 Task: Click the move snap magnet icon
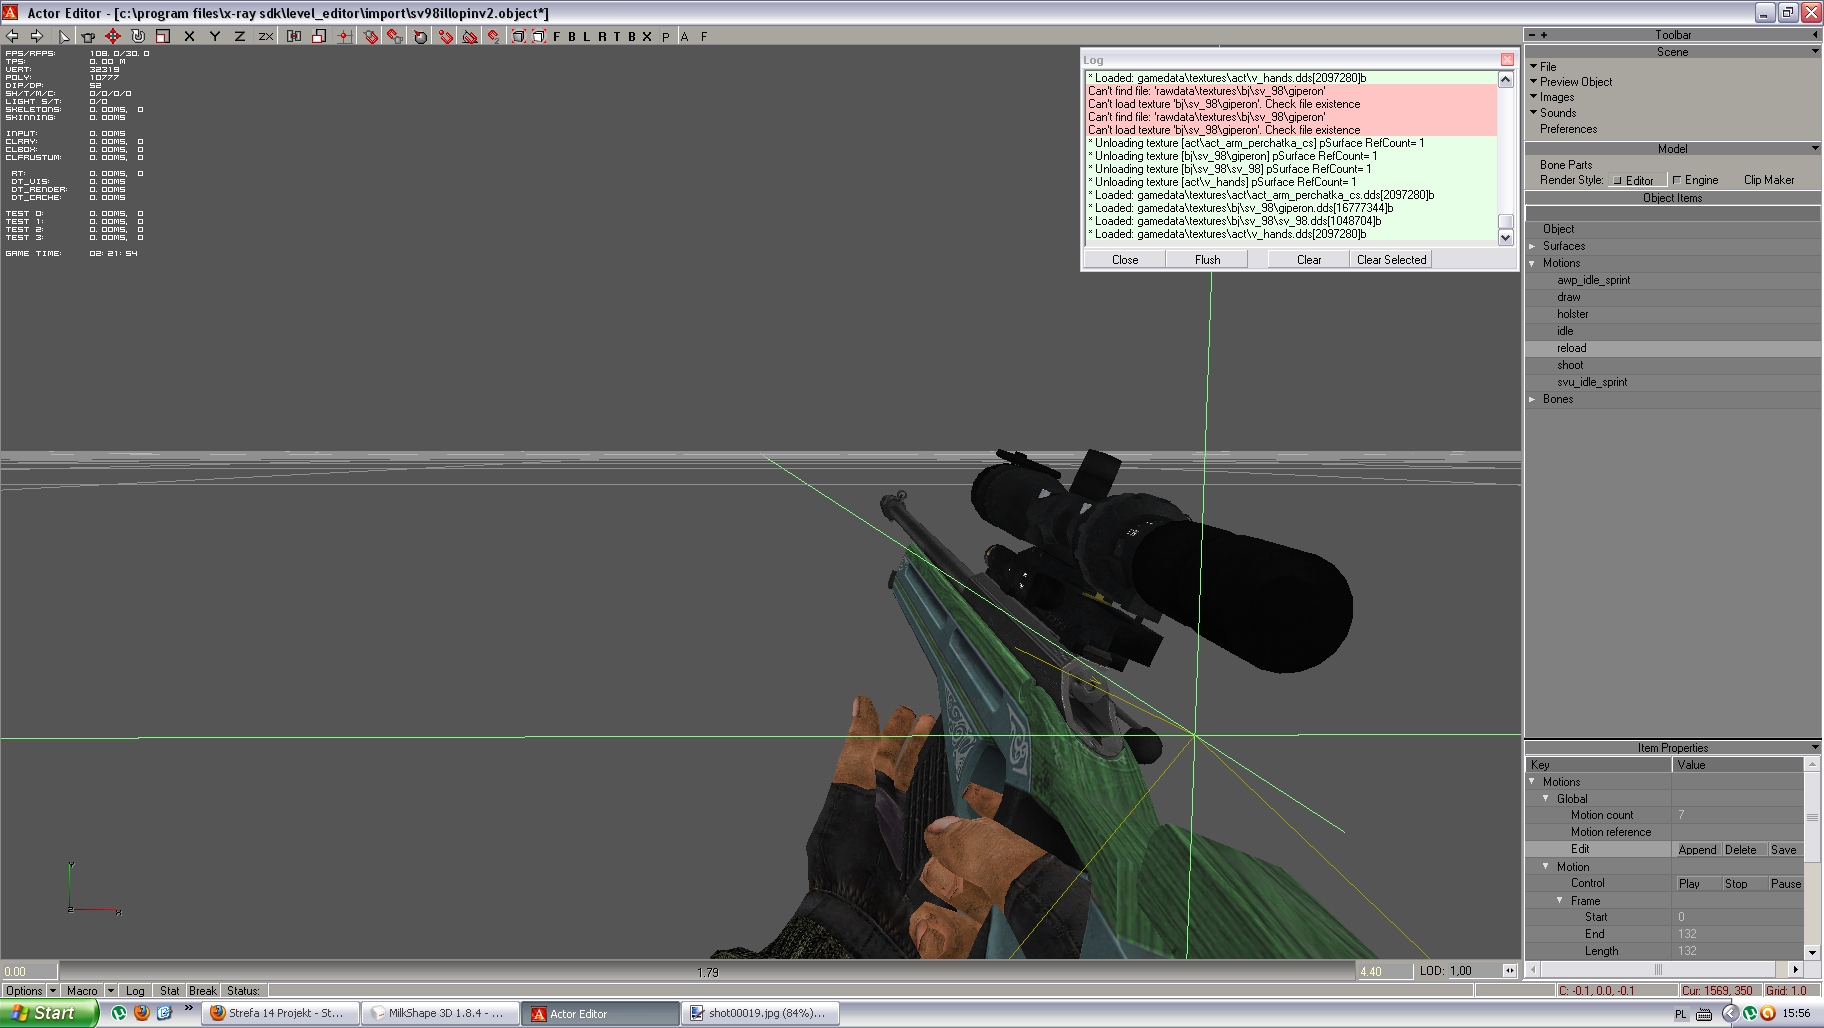coord(494,36)
